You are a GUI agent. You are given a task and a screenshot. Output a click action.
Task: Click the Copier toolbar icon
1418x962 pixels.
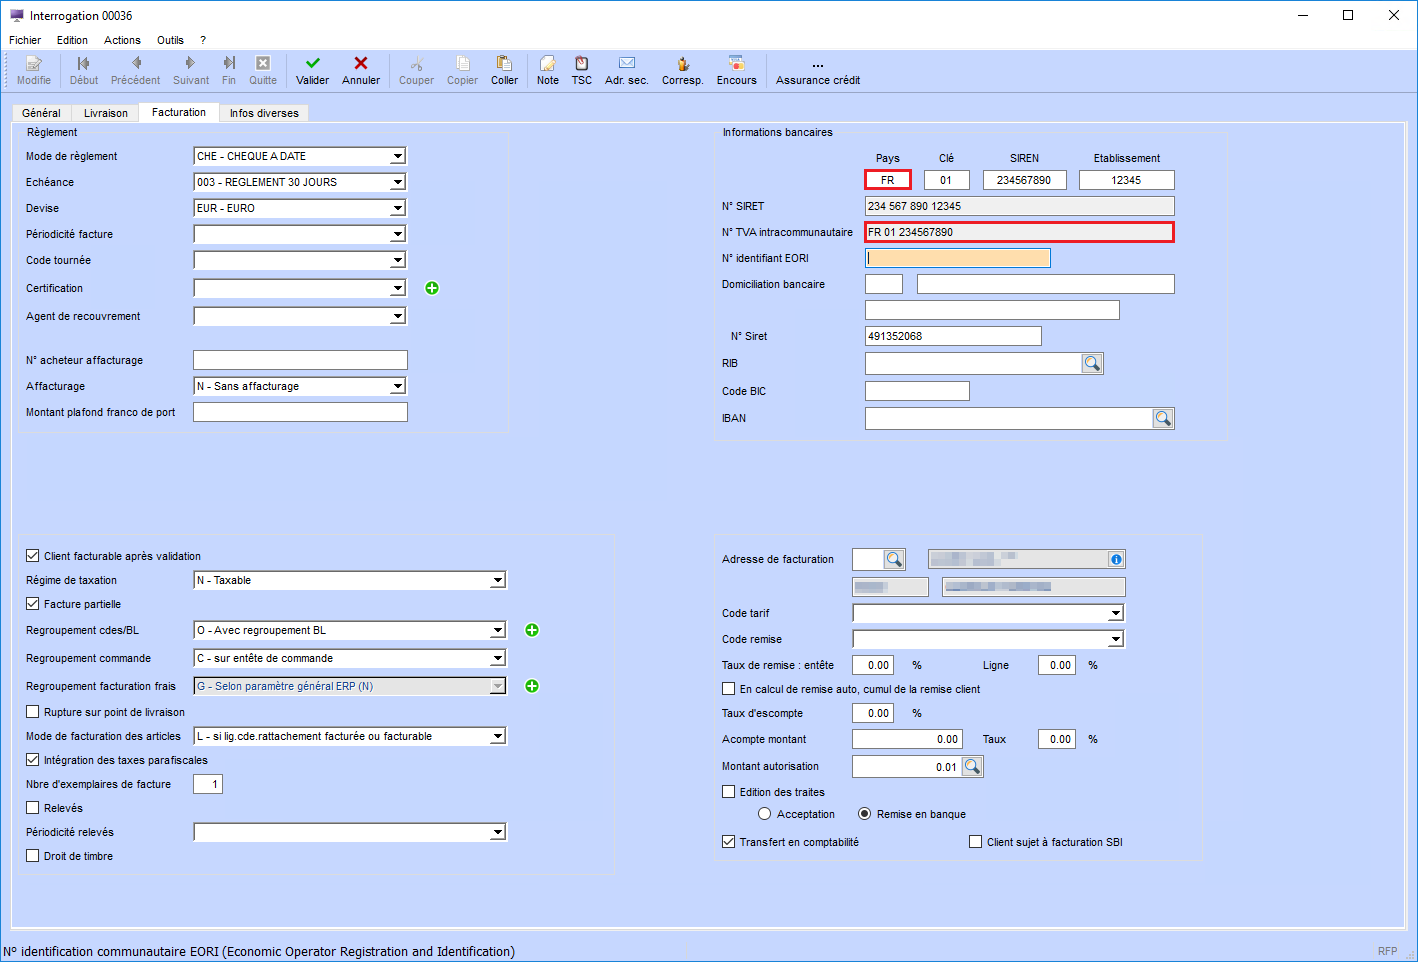[462, 70]
